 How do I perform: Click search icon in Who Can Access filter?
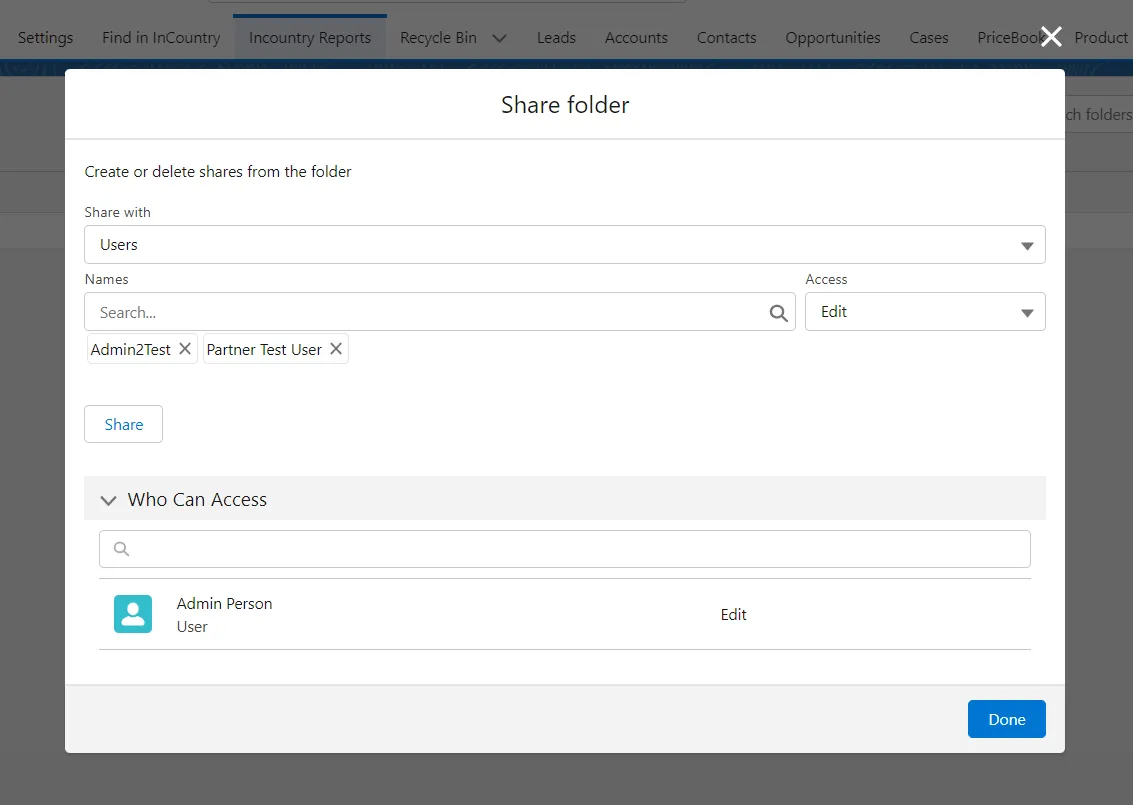pyautogui.click(x=122, y=549)
